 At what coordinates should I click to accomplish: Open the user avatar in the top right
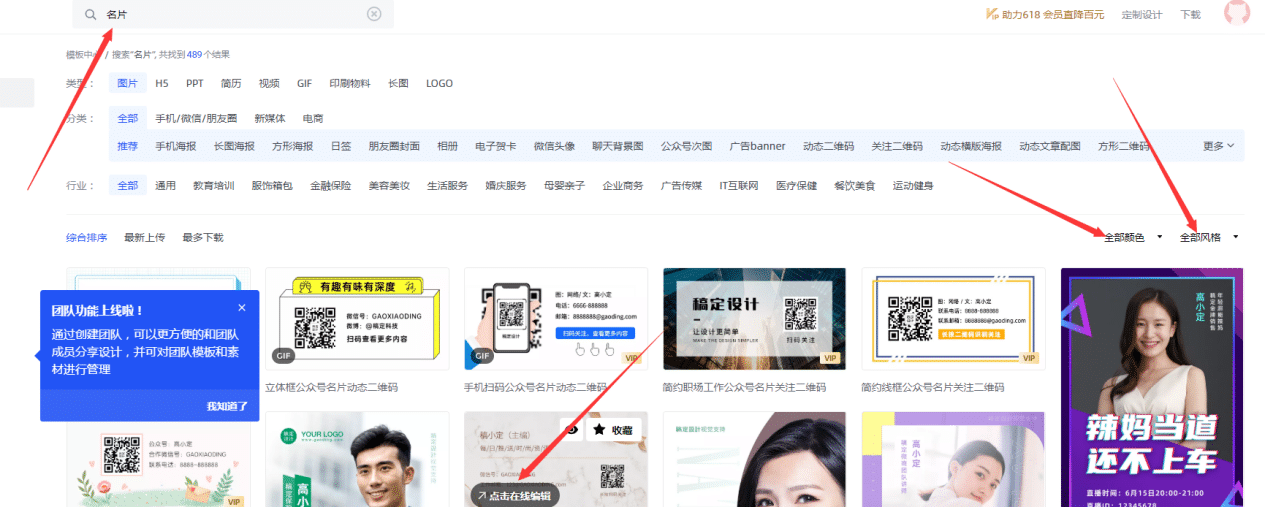click(1237, 12)
